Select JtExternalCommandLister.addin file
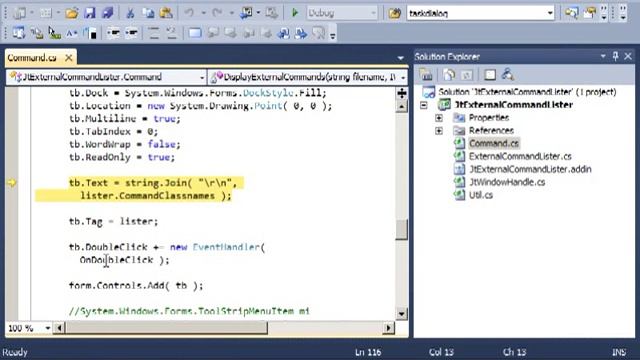The width and height of the screenshot is (640, 360). point(530,169)
